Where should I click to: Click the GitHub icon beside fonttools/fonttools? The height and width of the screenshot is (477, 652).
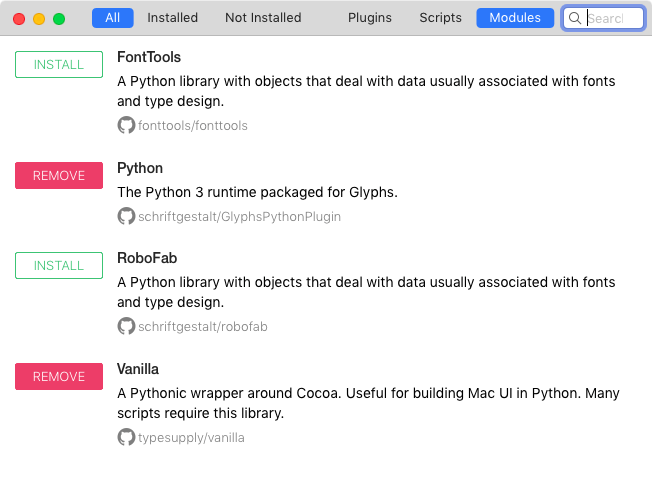click(126, 126)
